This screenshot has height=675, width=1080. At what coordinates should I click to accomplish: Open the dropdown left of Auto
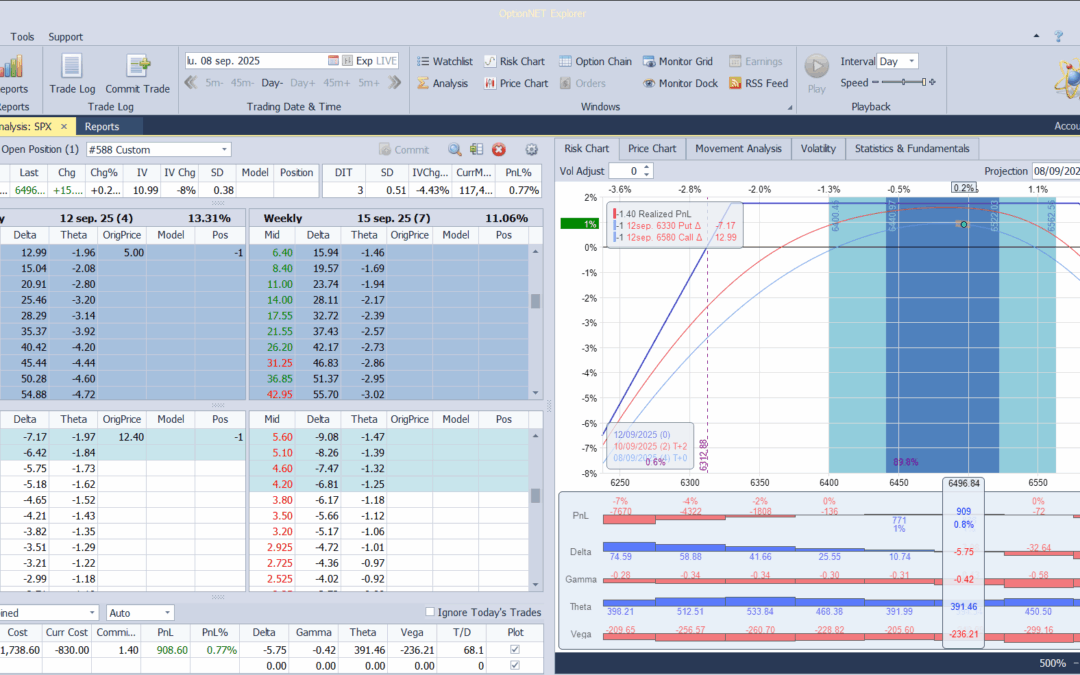point(92,612)
